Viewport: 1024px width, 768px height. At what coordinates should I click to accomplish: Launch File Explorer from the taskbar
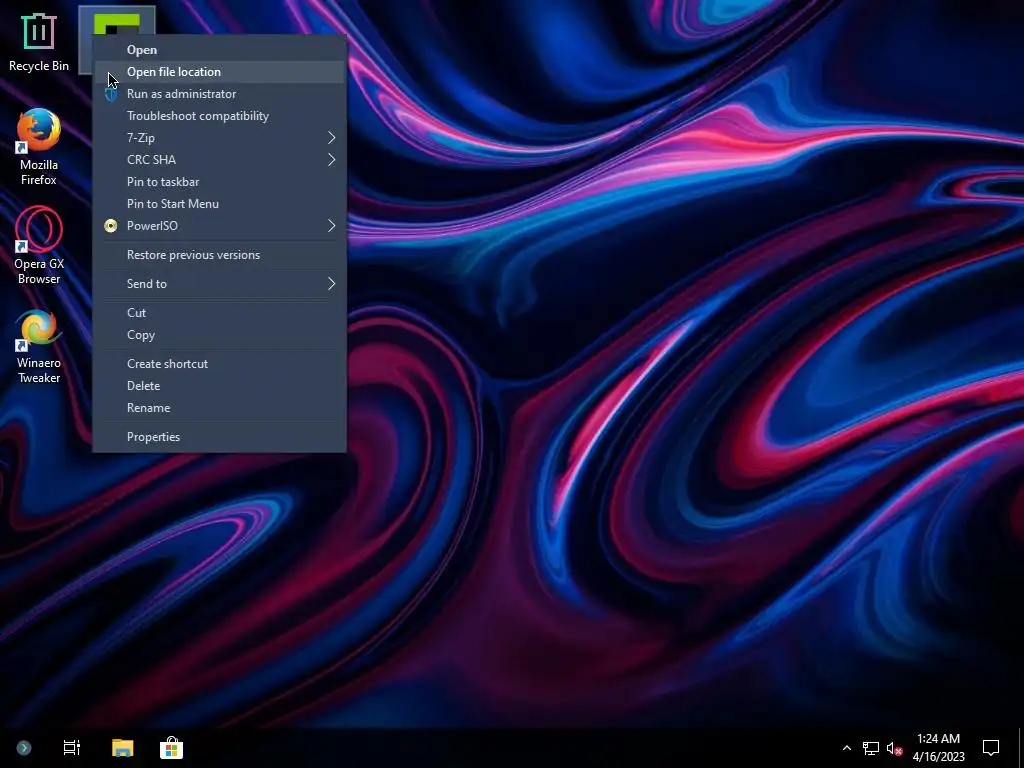[122, 748]
